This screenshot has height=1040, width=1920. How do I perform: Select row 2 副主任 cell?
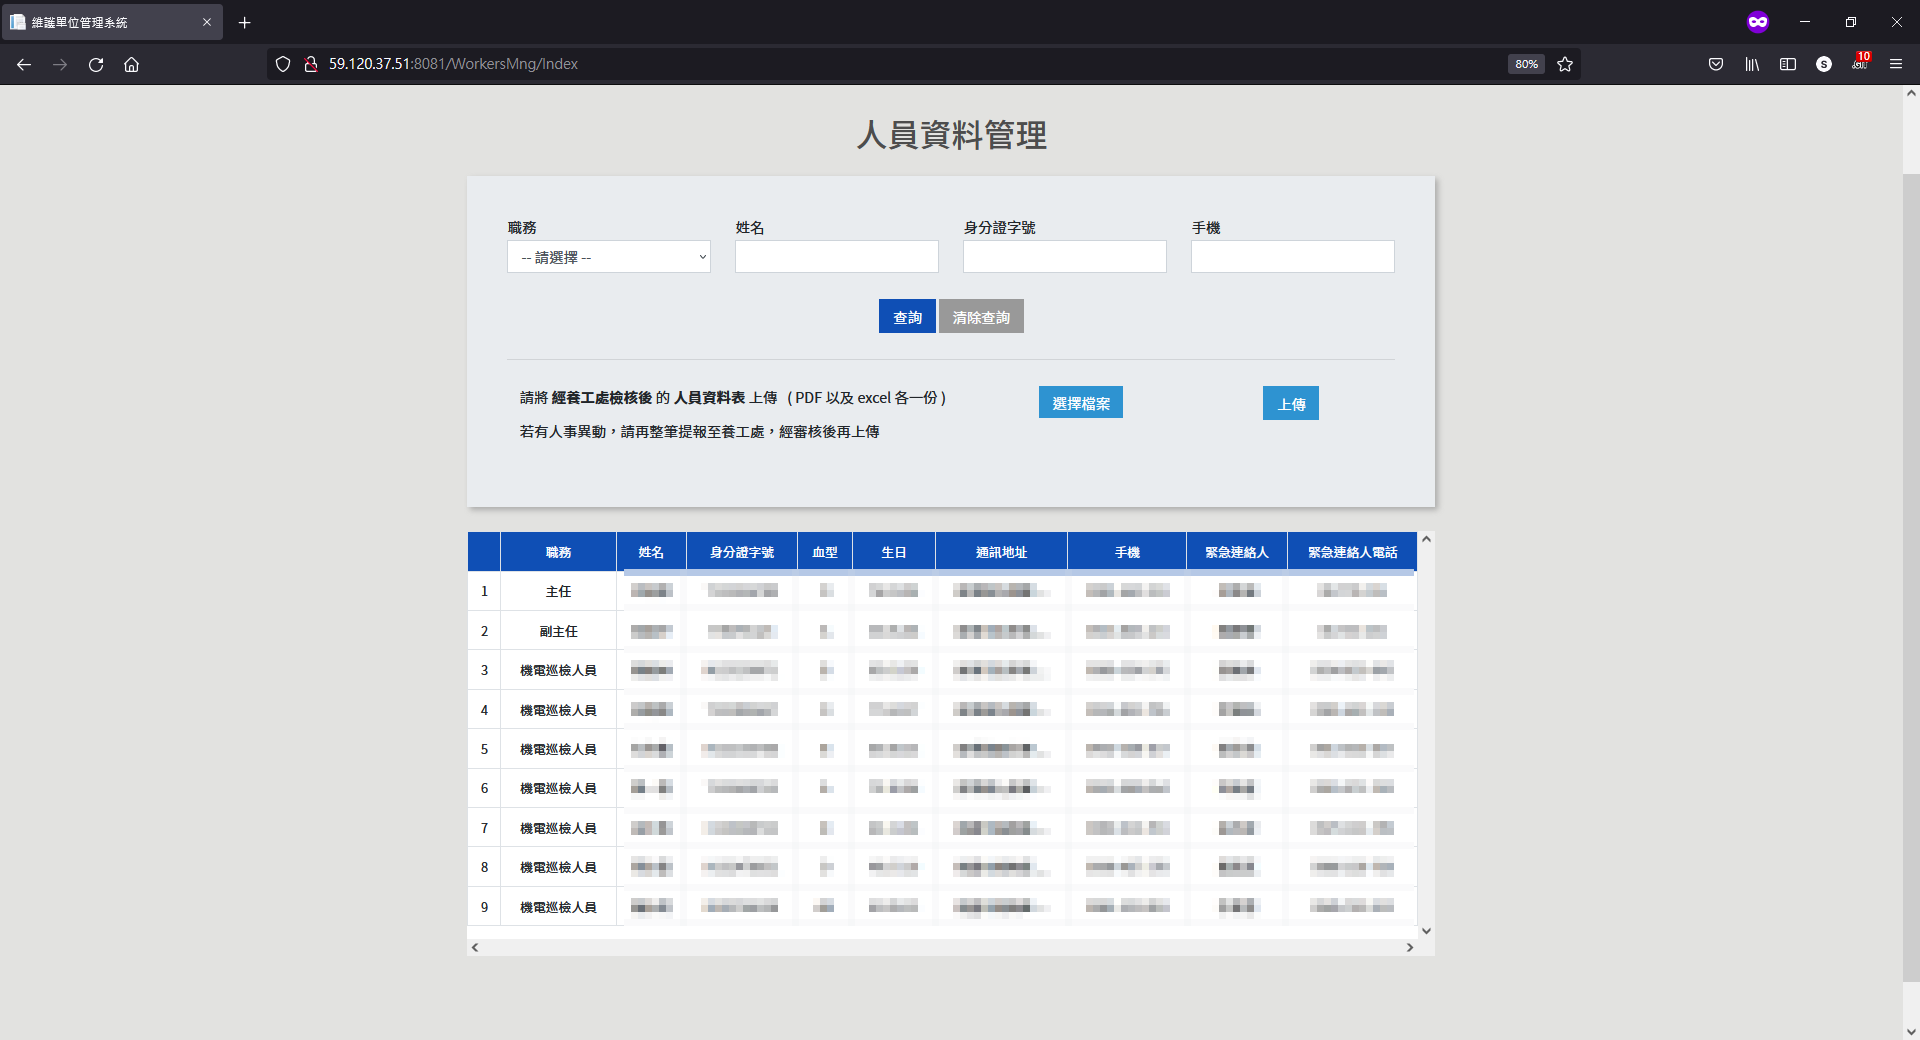tap(558, 631)
